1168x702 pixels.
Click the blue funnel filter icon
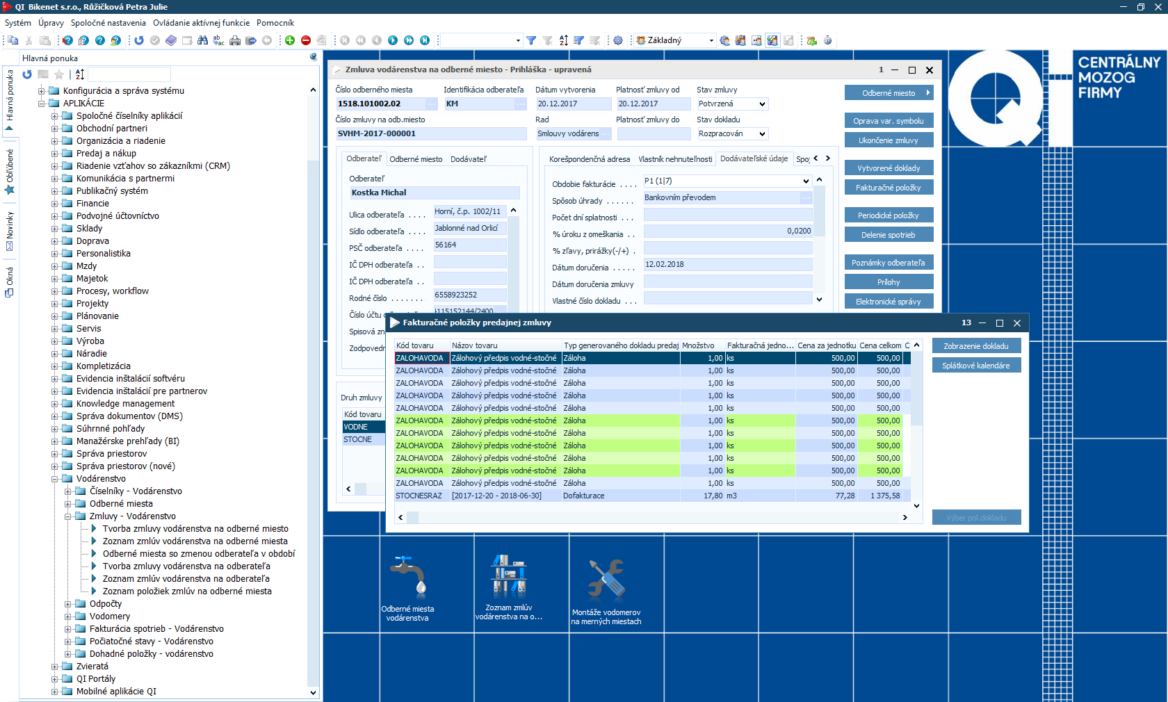pyautogui.click(x=532, y=41)
